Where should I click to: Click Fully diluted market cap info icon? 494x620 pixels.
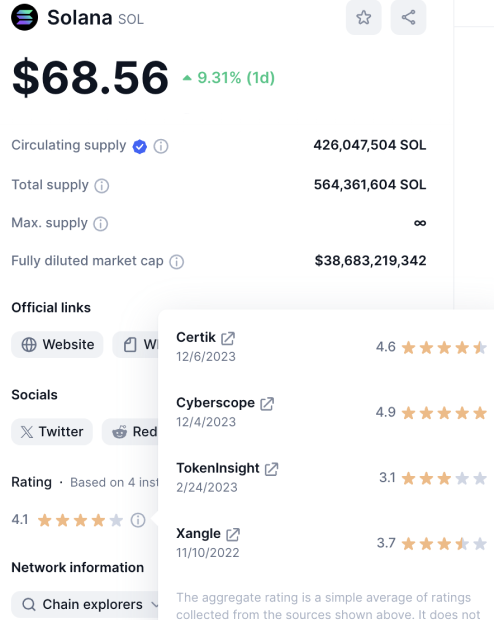point(176,262)
